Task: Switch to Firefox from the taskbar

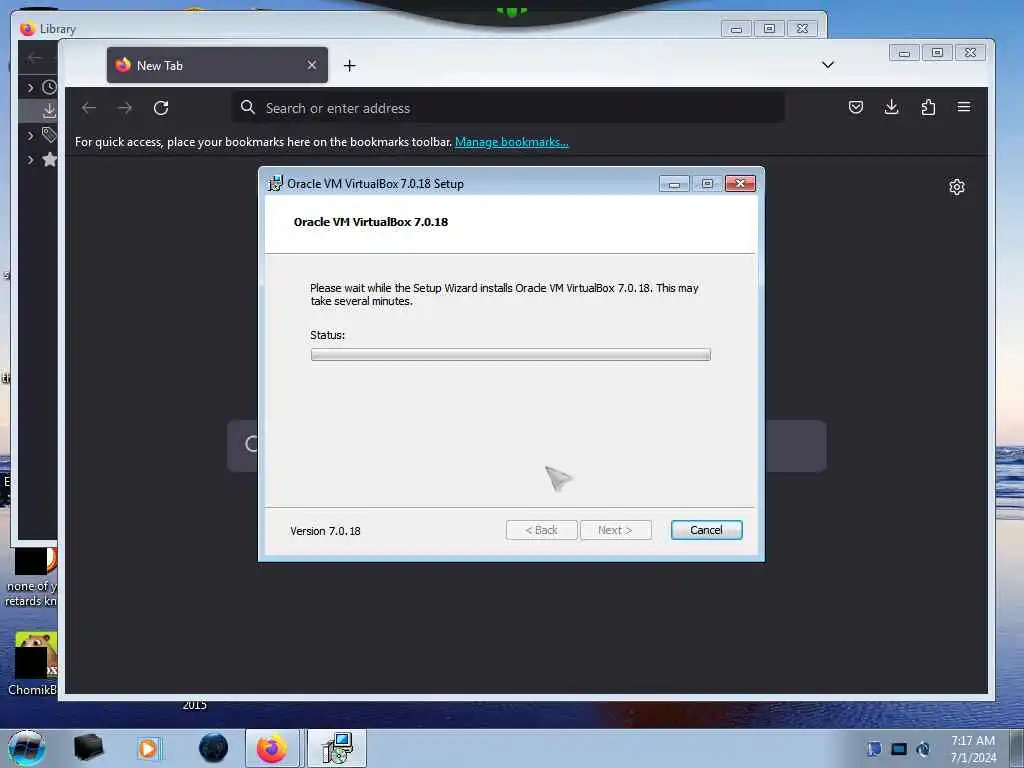Action: point(272,748)
